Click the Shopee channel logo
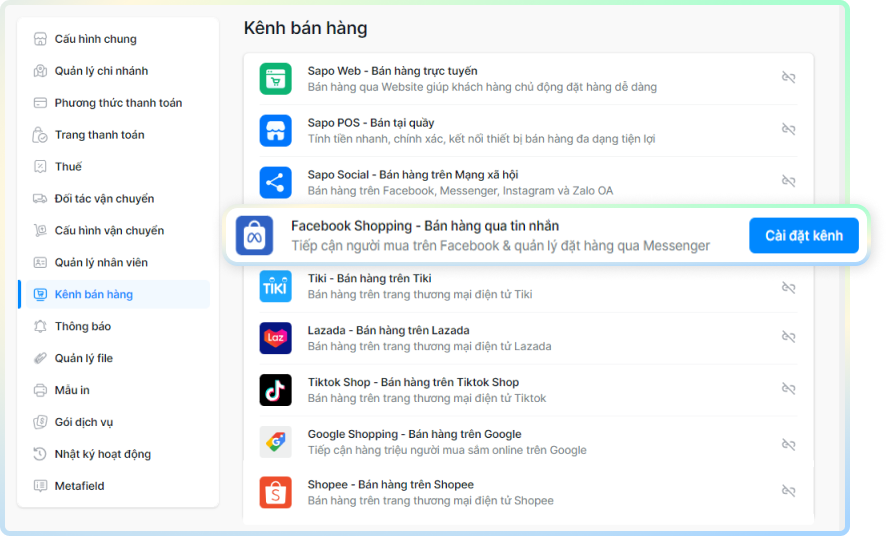This screenshot has width=888, height=536. 276,492
